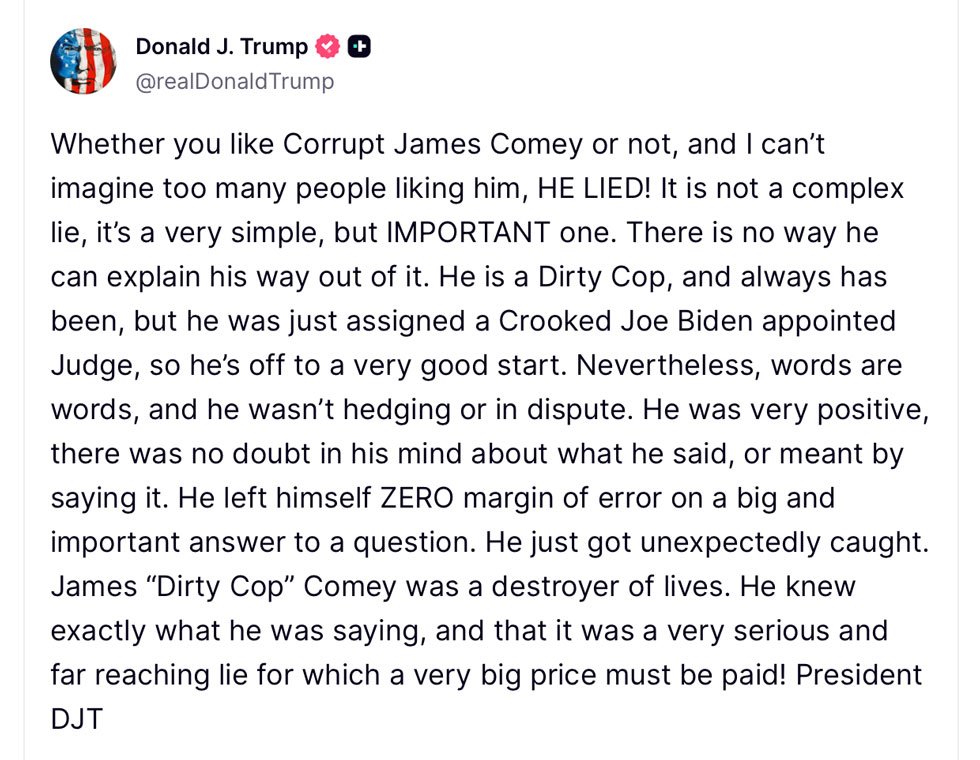The height and width of the screenshot is (760, 980).
Task: Click 'very big price must be paid!' text
Action: [x=599, y=676]
